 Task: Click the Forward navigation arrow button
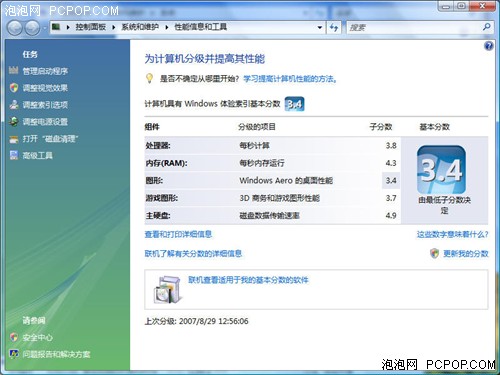click(32, 28)
